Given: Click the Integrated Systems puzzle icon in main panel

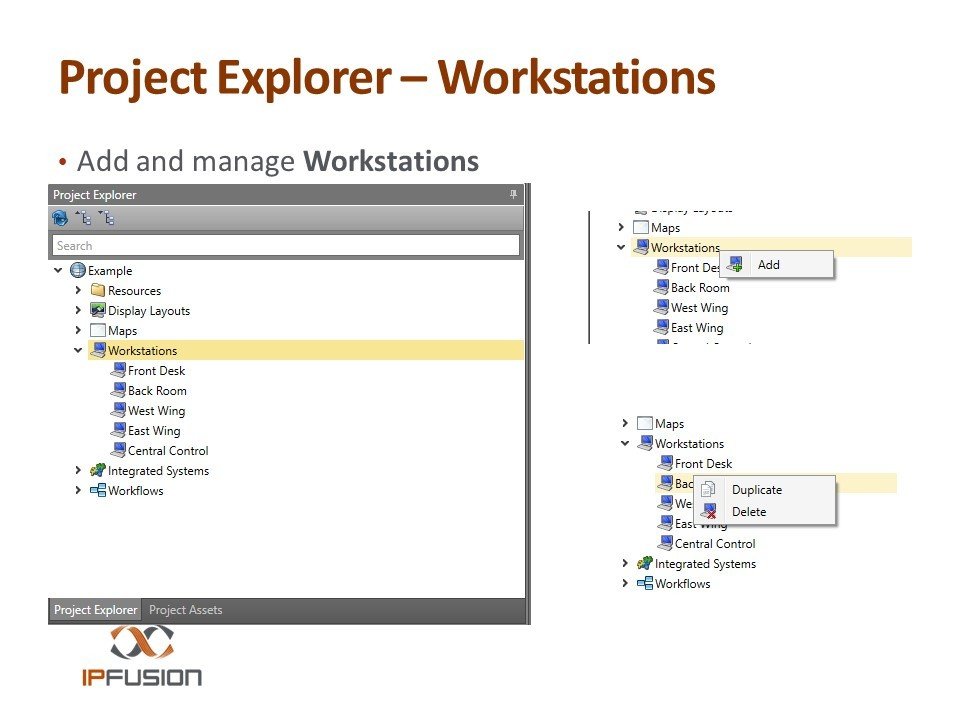Looking at the screenshot, I should point(98,470).
